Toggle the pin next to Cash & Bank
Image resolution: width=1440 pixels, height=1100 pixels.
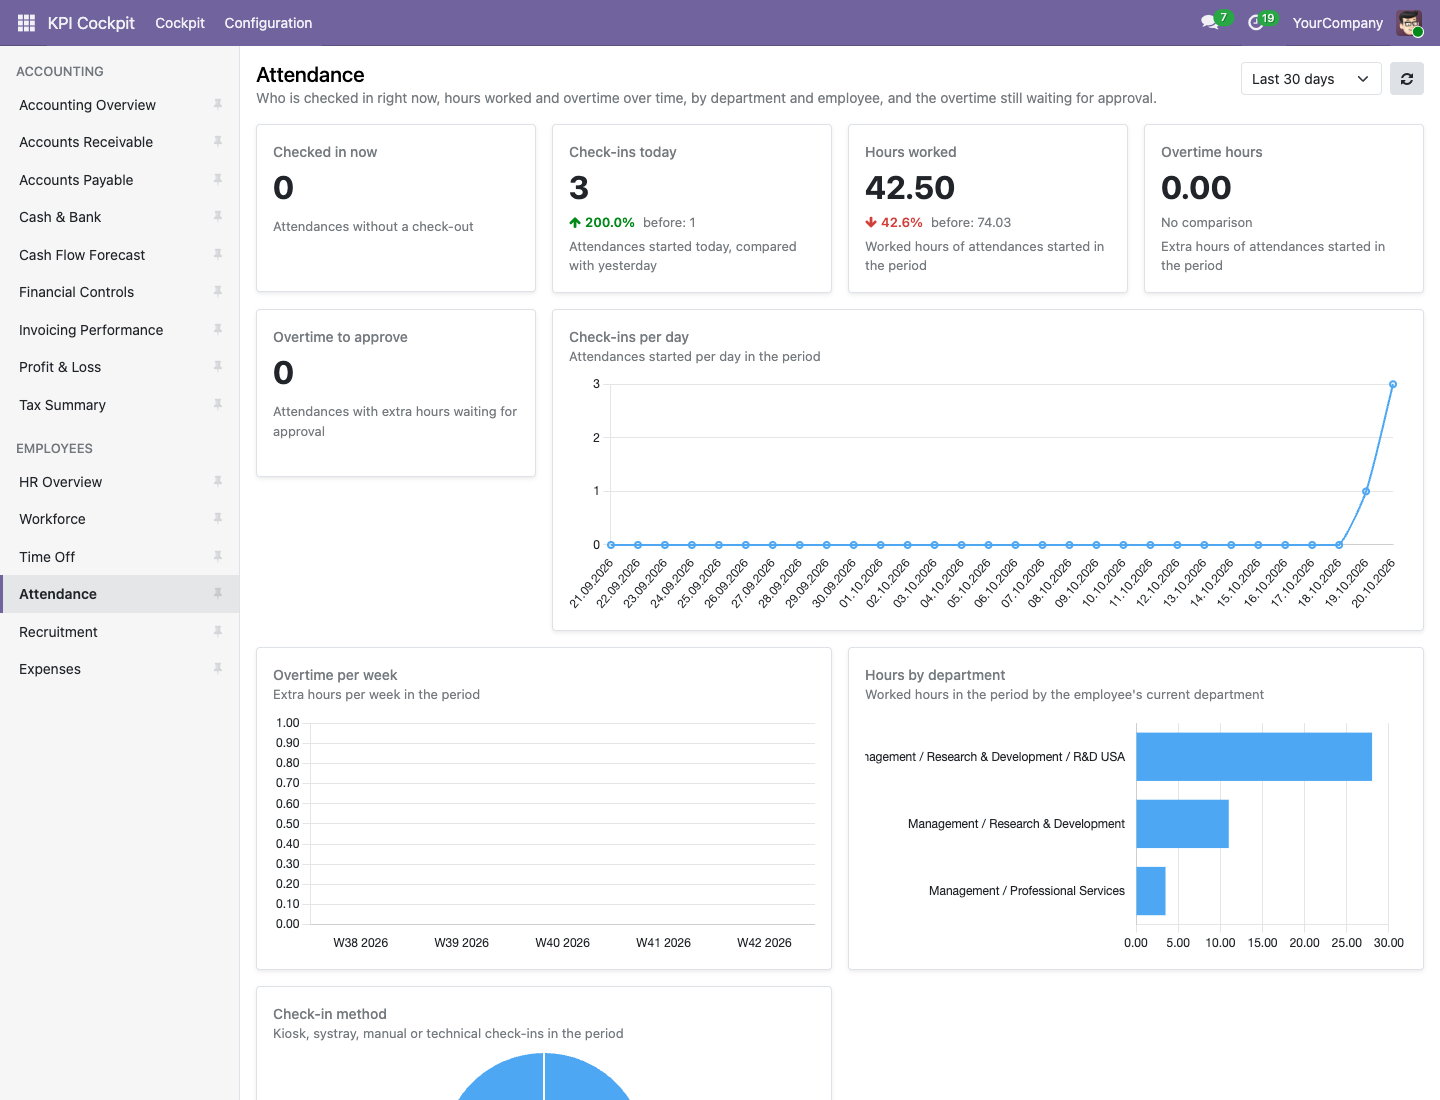217,217
